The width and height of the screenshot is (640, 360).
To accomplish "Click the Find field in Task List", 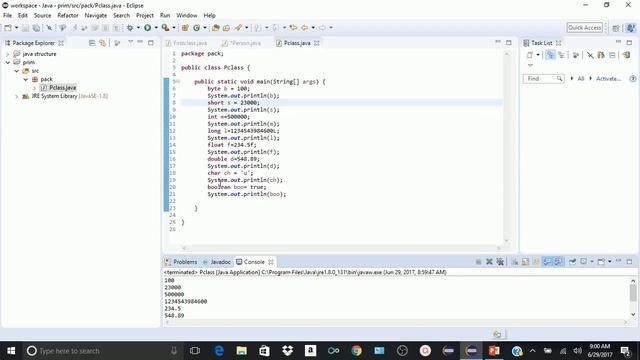I will point(544,78).
